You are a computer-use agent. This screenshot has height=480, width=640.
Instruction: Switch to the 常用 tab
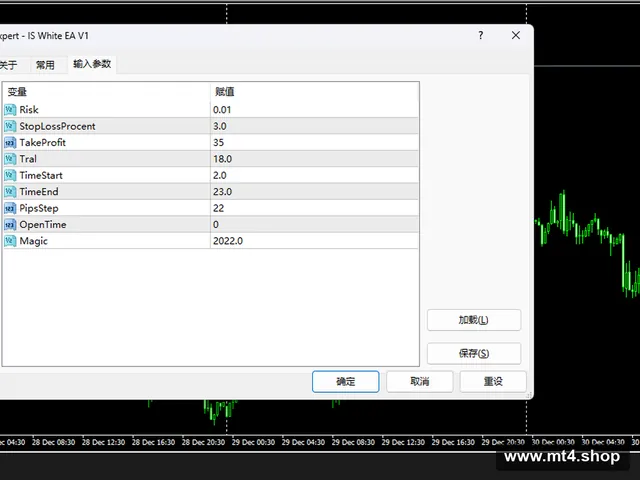pyautogui.click(x=45, y=65)
